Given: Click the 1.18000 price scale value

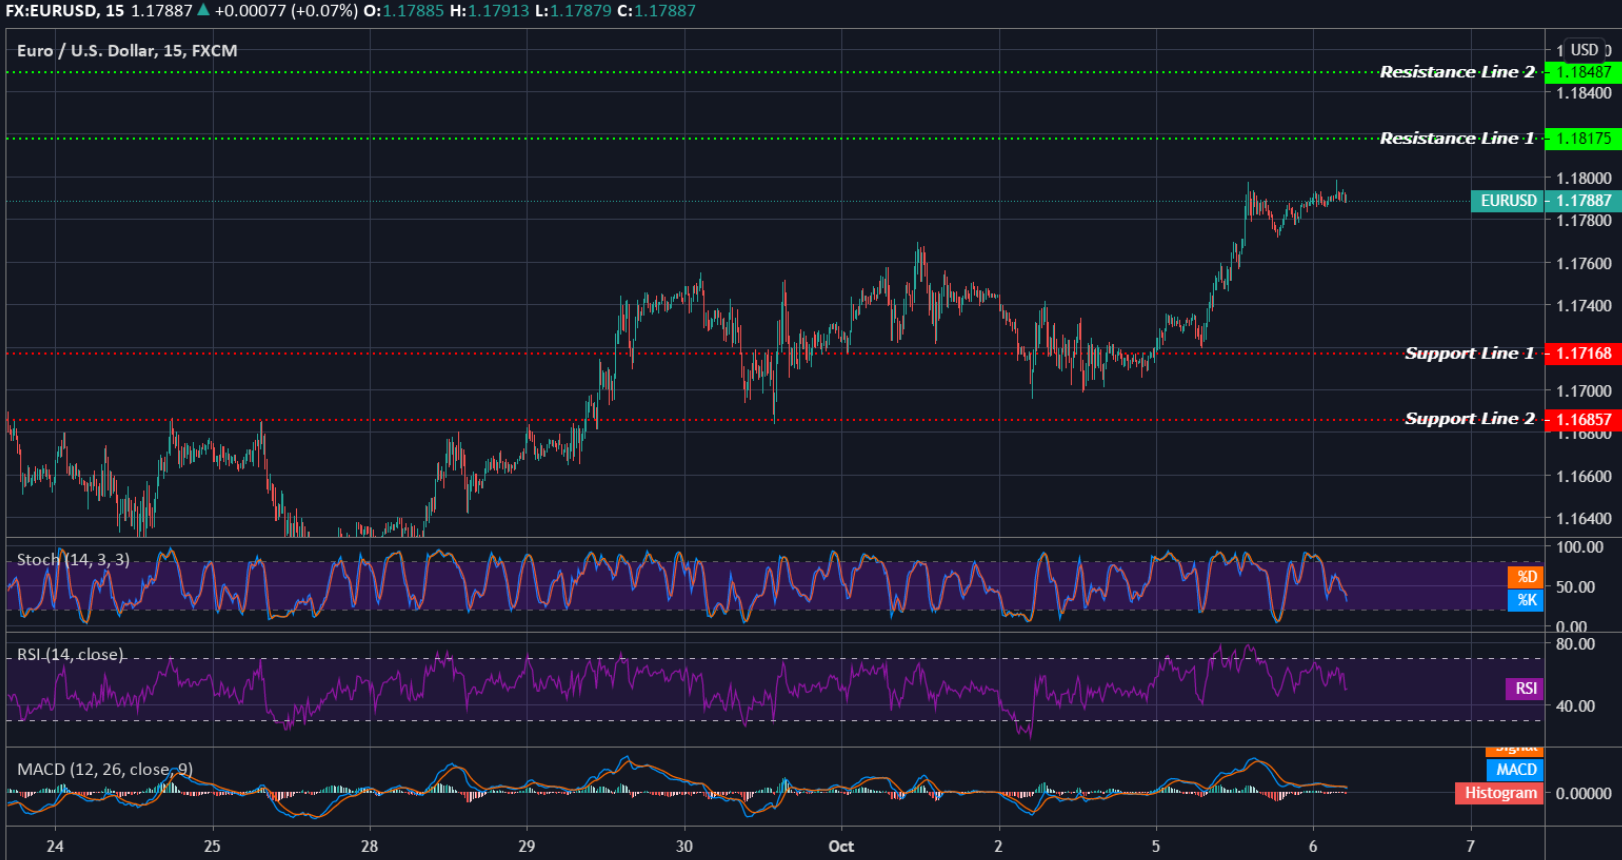Looking at the screenshot, I should click(1584, 178).
